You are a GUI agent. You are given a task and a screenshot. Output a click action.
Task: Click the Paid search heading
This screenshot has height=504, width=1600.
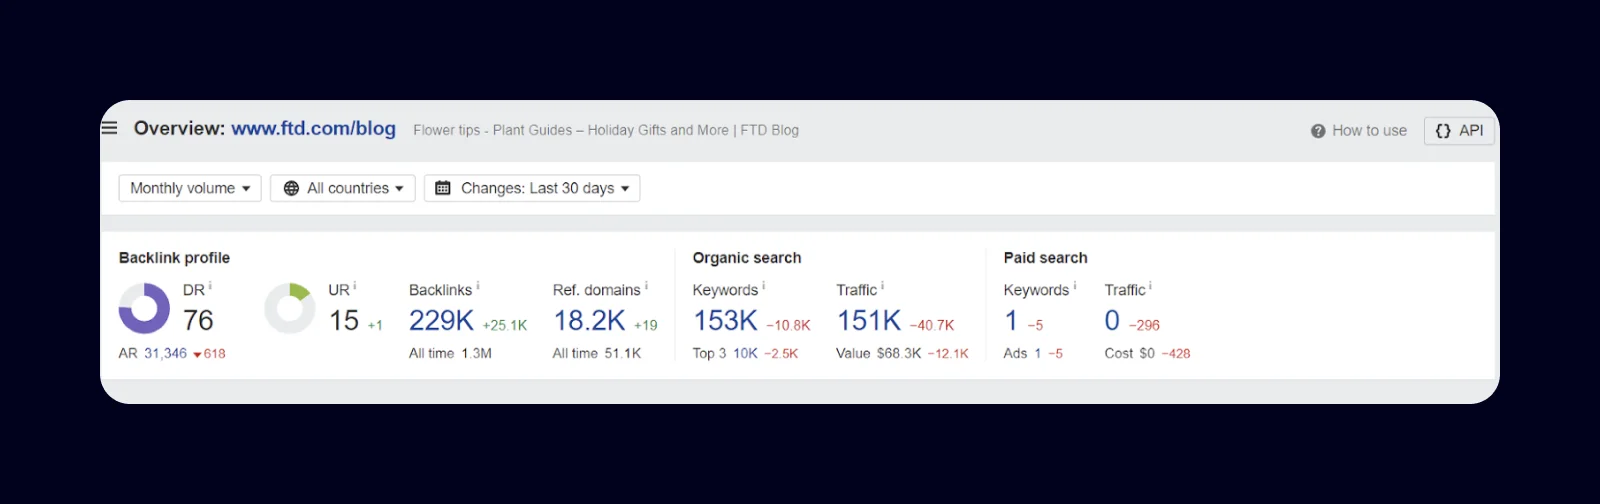tap(1045, 257)
